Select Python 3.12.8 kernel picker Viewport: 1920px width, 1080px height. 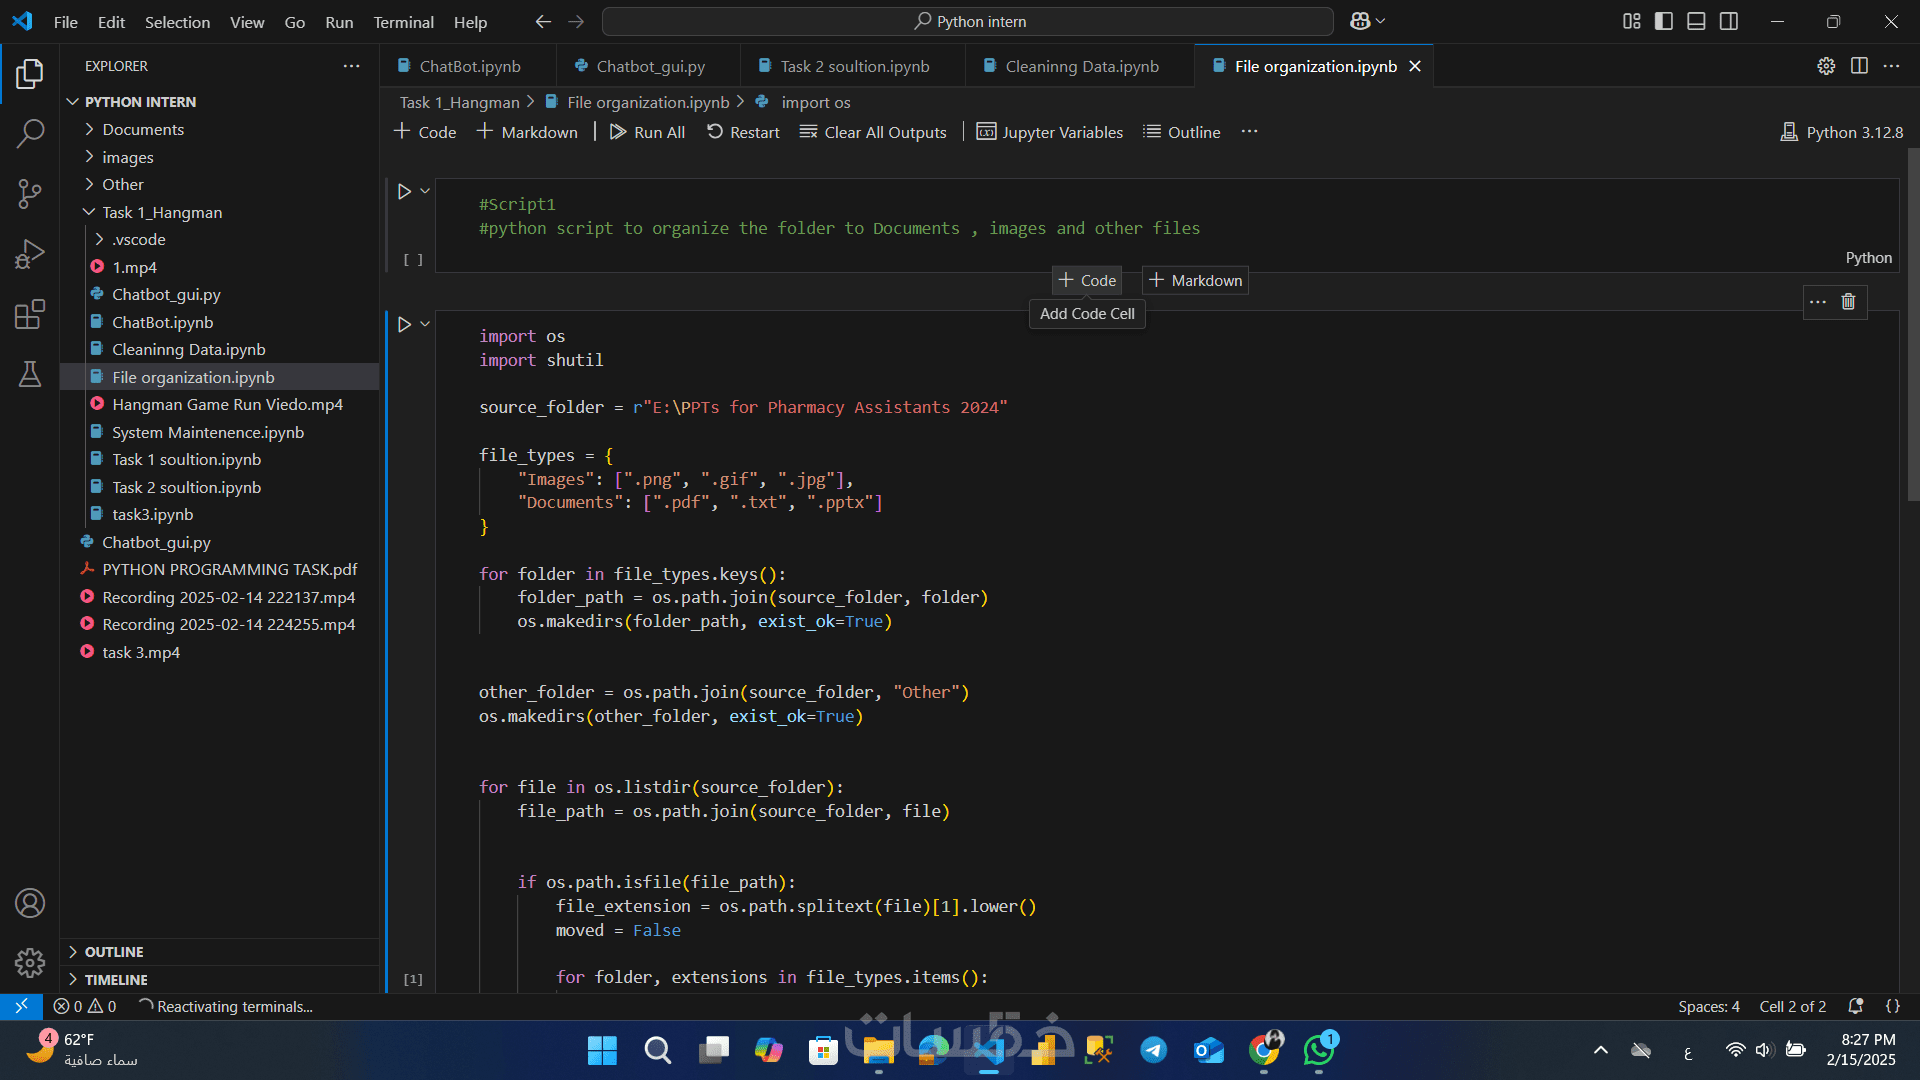[x=1842, y=132]
